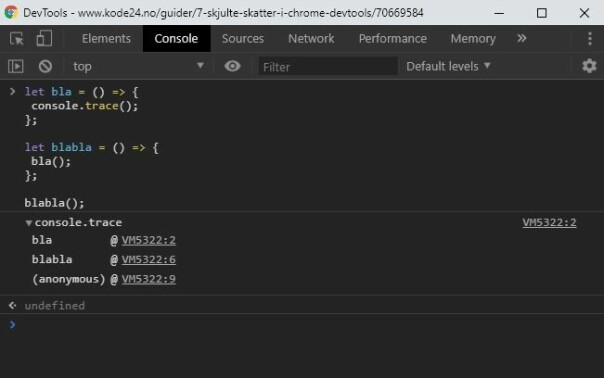Image resolution: width=604 pixels, height=378 pixels.
Task: Open Console settings gear
Action: tap(589, 66)
